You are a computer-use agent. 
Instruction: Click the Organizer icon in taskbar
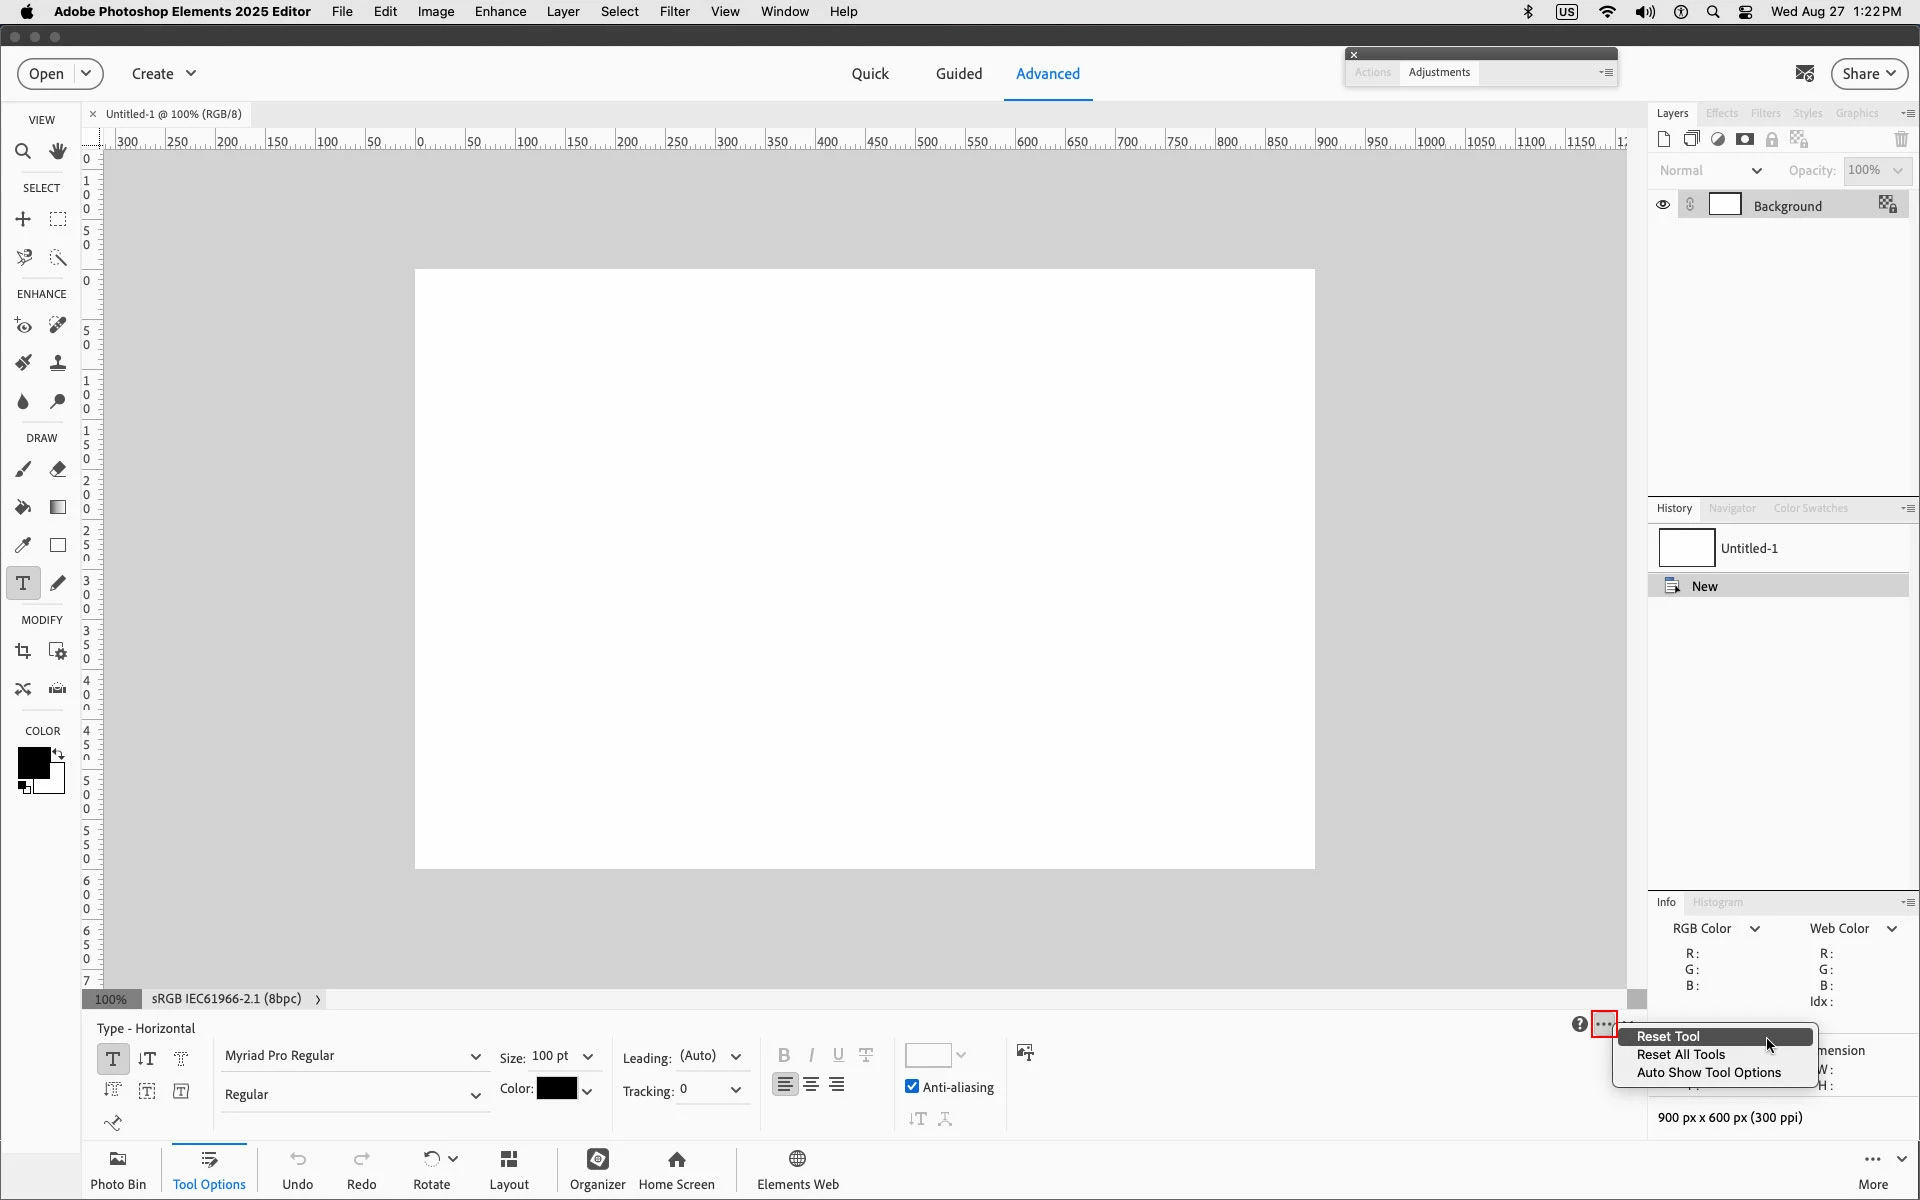point(597,1169)
